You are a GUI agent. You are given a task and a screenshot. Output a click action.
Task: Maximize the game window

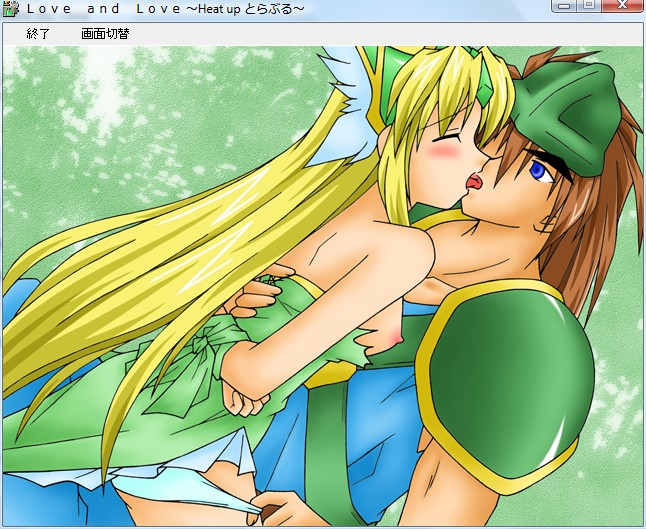pos(589,6)
